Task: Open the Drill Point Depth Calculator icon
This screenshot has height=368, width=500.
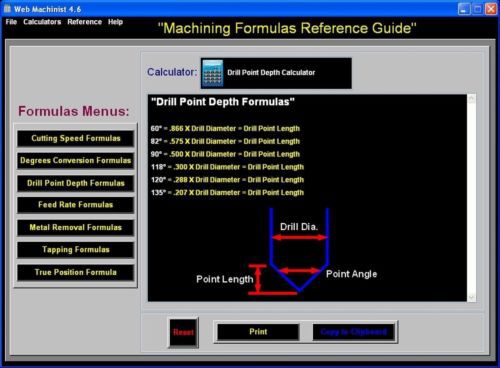Action: (213, 73)
